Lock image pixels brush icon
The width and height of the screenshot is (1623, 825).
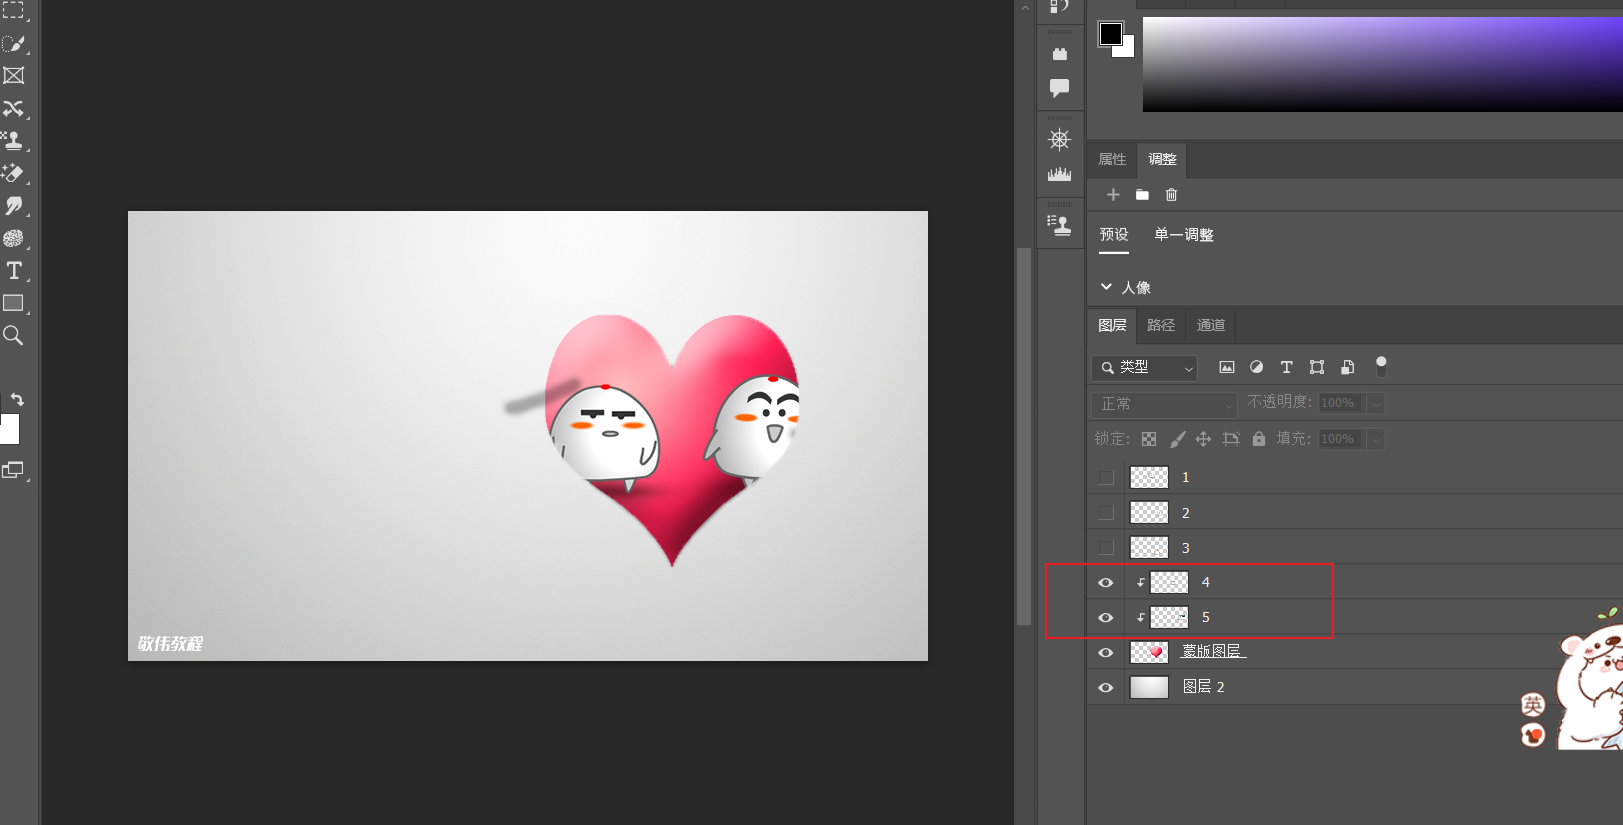click(x=1177, y=439)
